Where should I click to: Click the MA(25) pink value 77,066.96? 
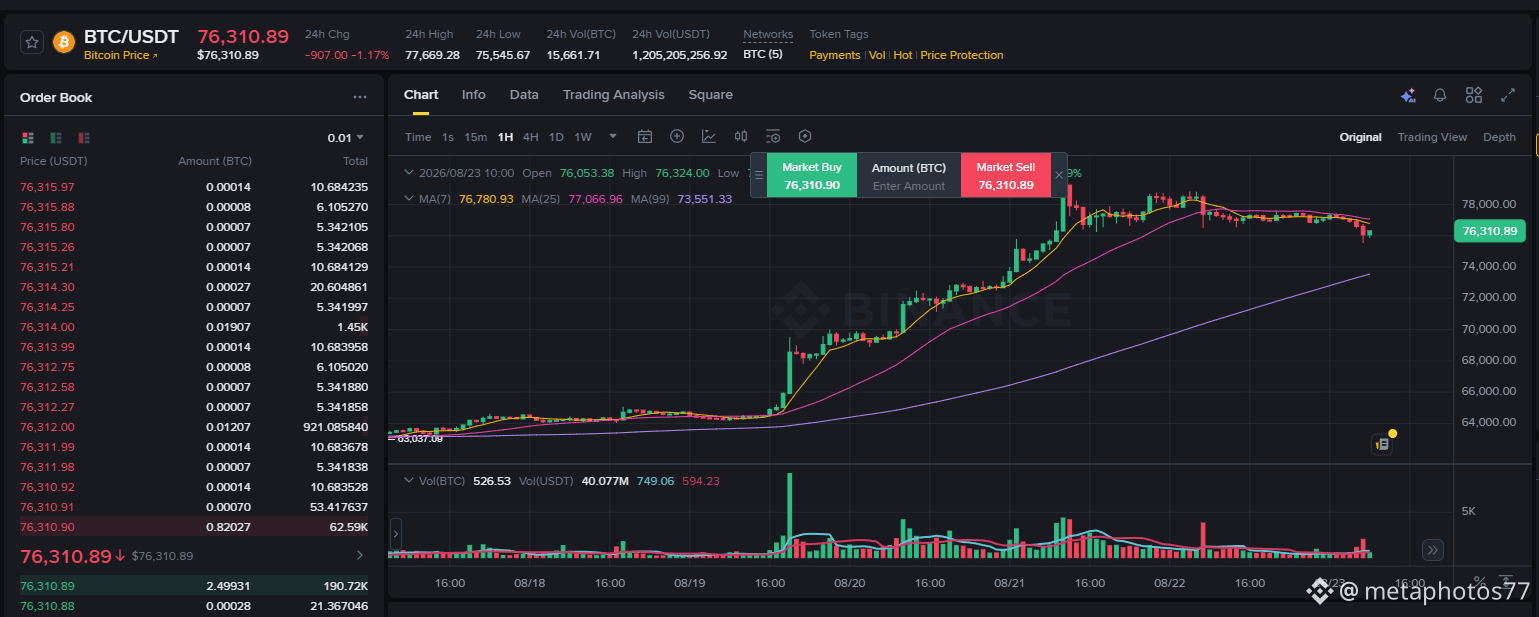point(595,199)
